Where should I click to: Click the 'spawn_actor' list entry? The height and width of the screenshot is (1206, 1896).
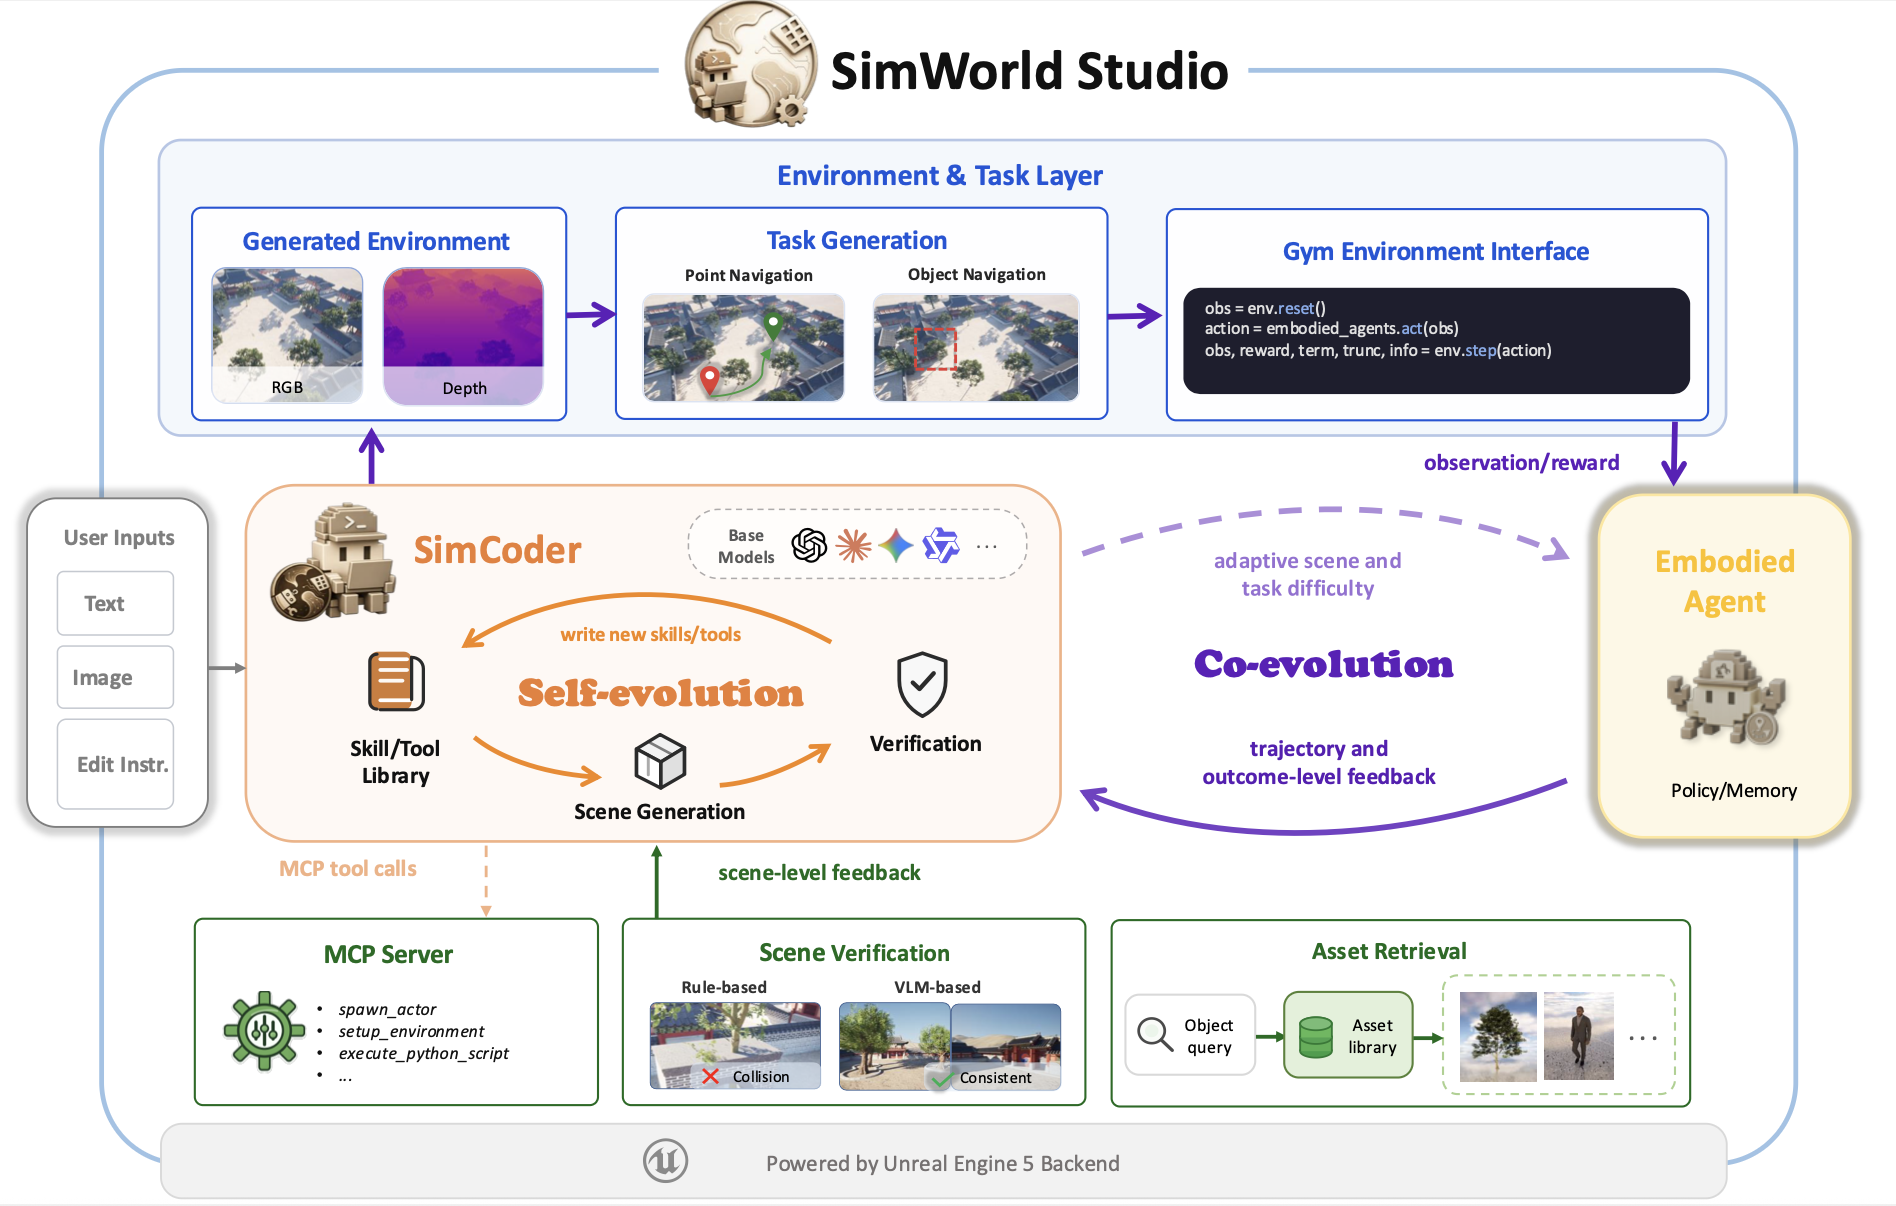pos(387,1009)
